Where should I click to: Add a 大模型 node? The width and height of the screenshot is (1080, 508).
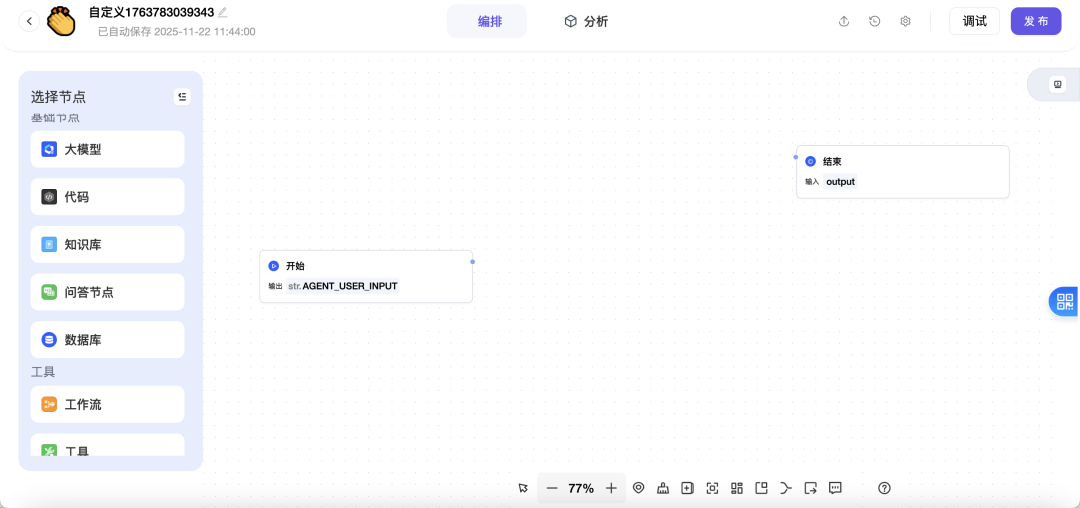pos(107,149)
